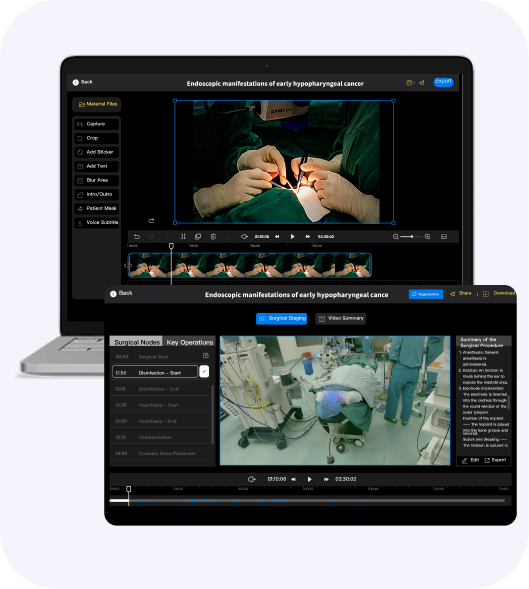Click the tablet video progress bar

(307, 500)
